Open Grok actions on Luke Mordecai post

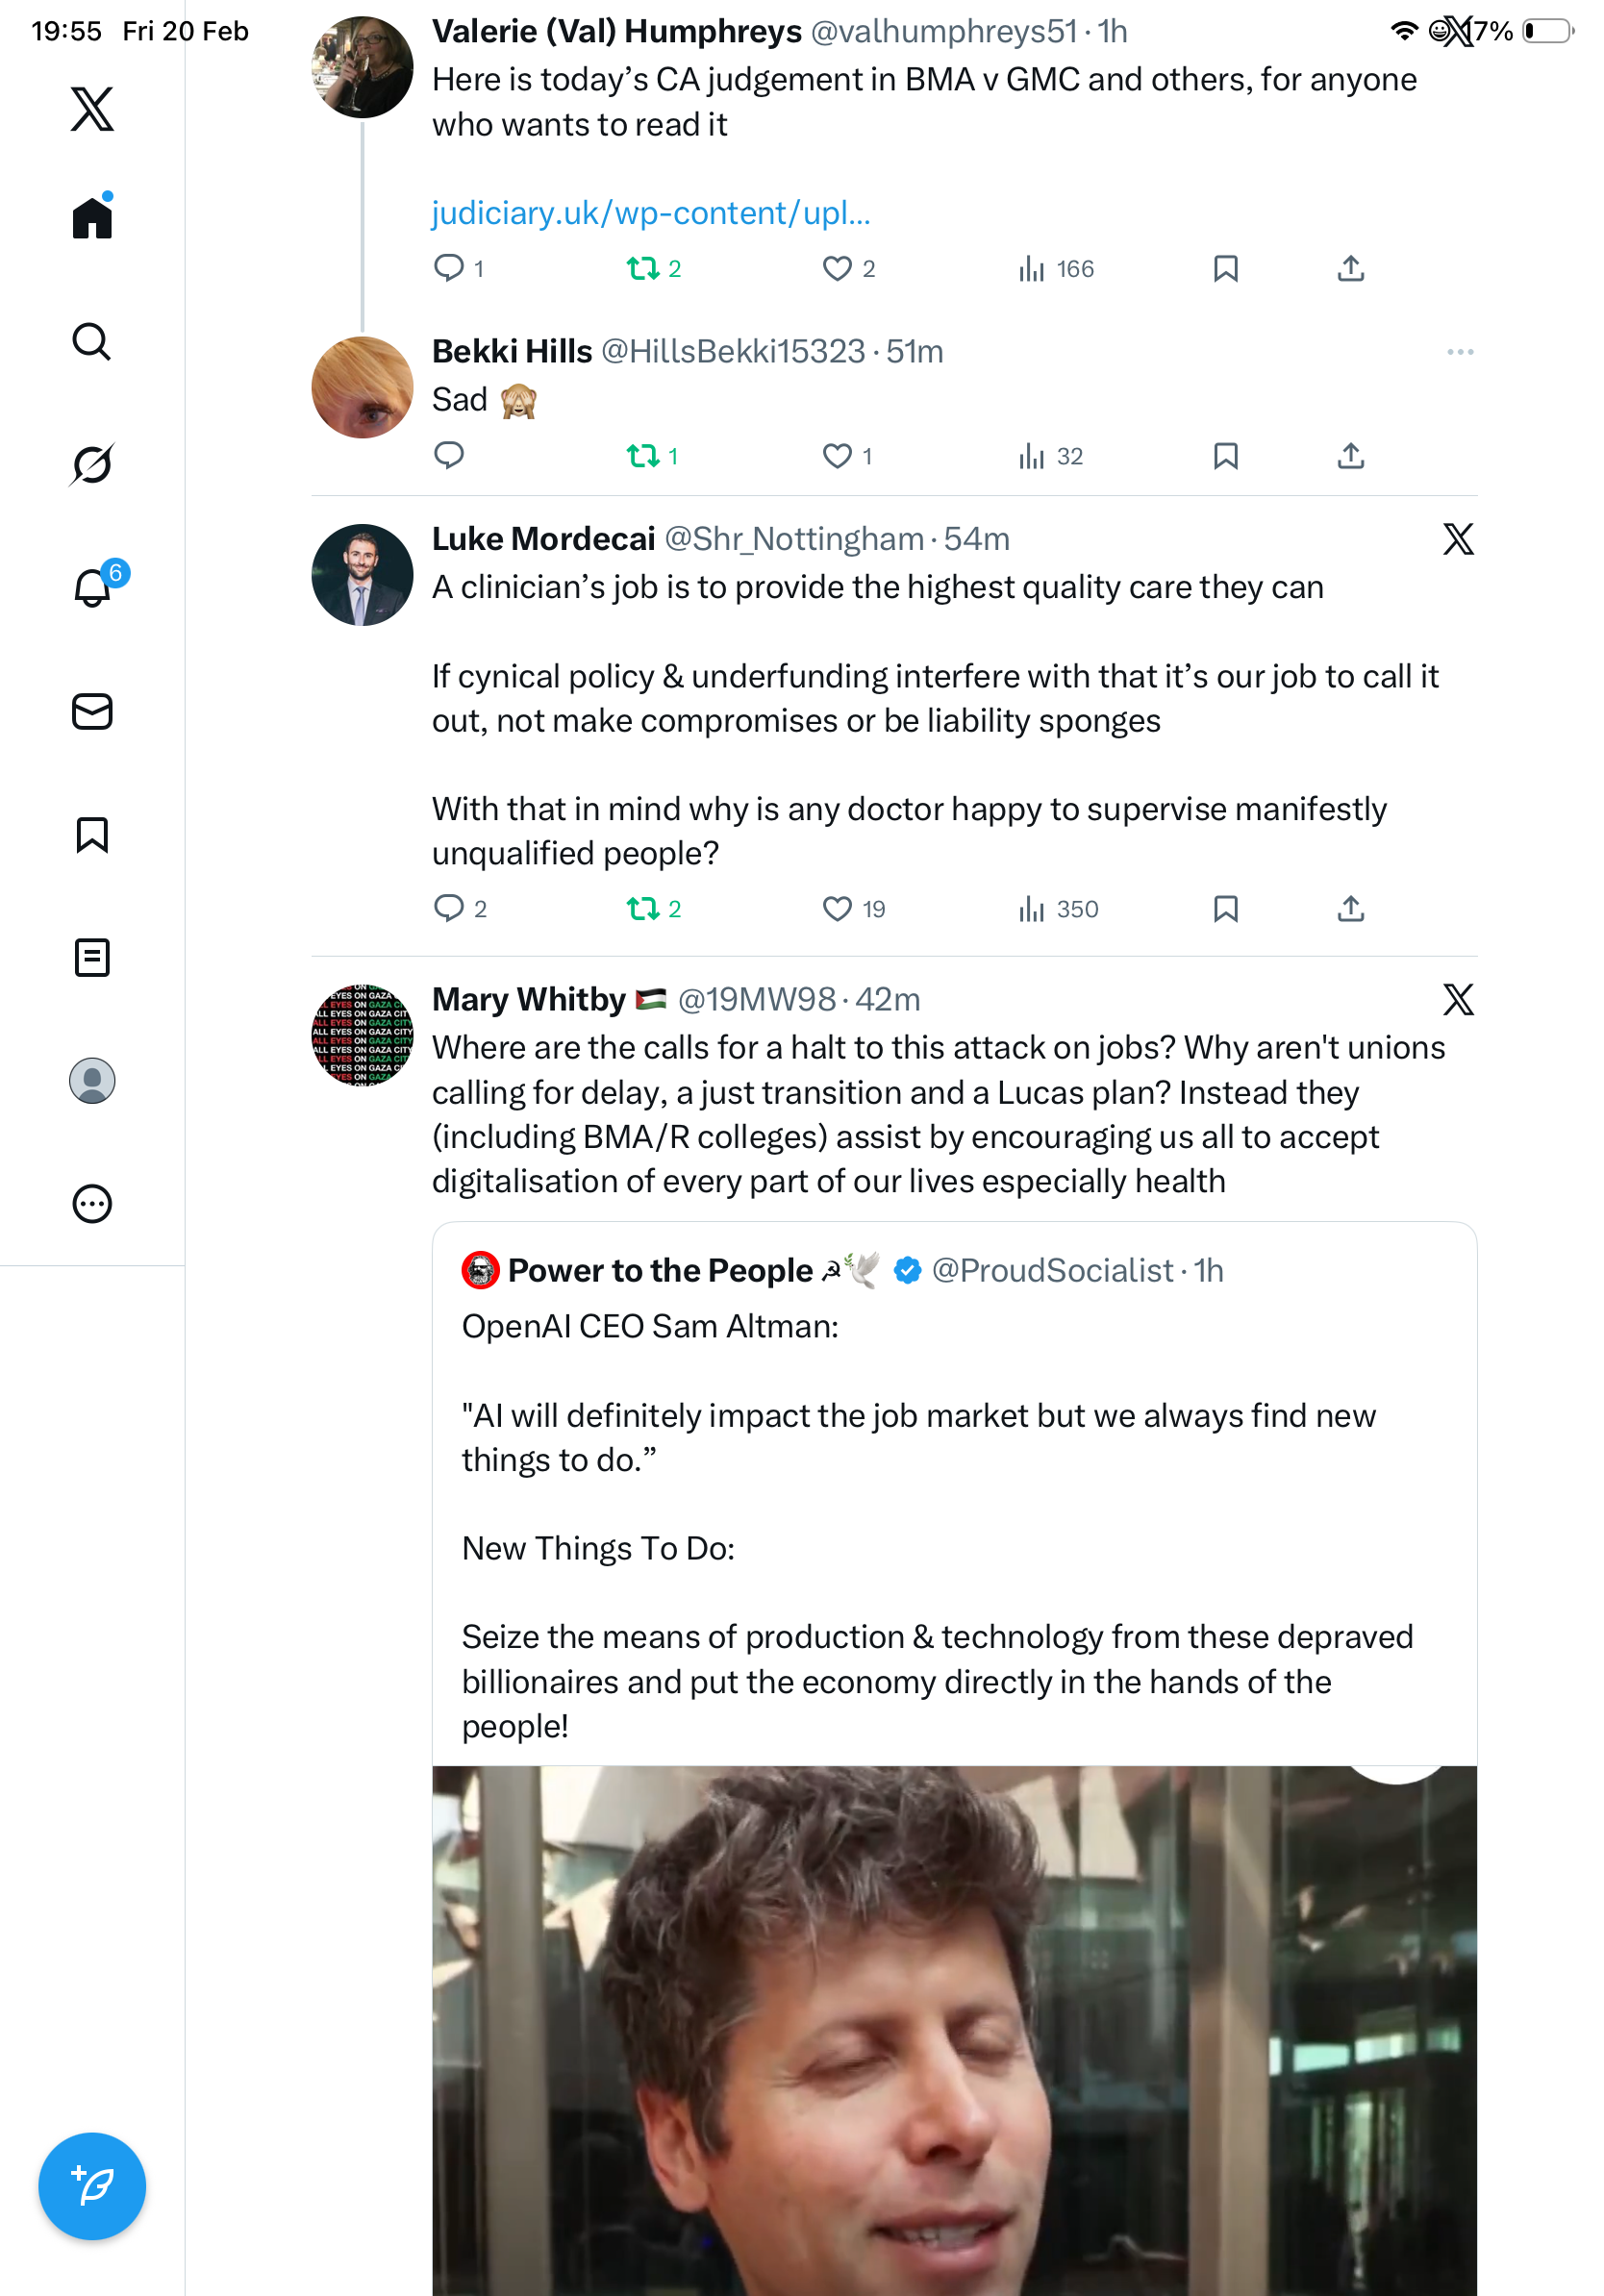(1458, 539)
